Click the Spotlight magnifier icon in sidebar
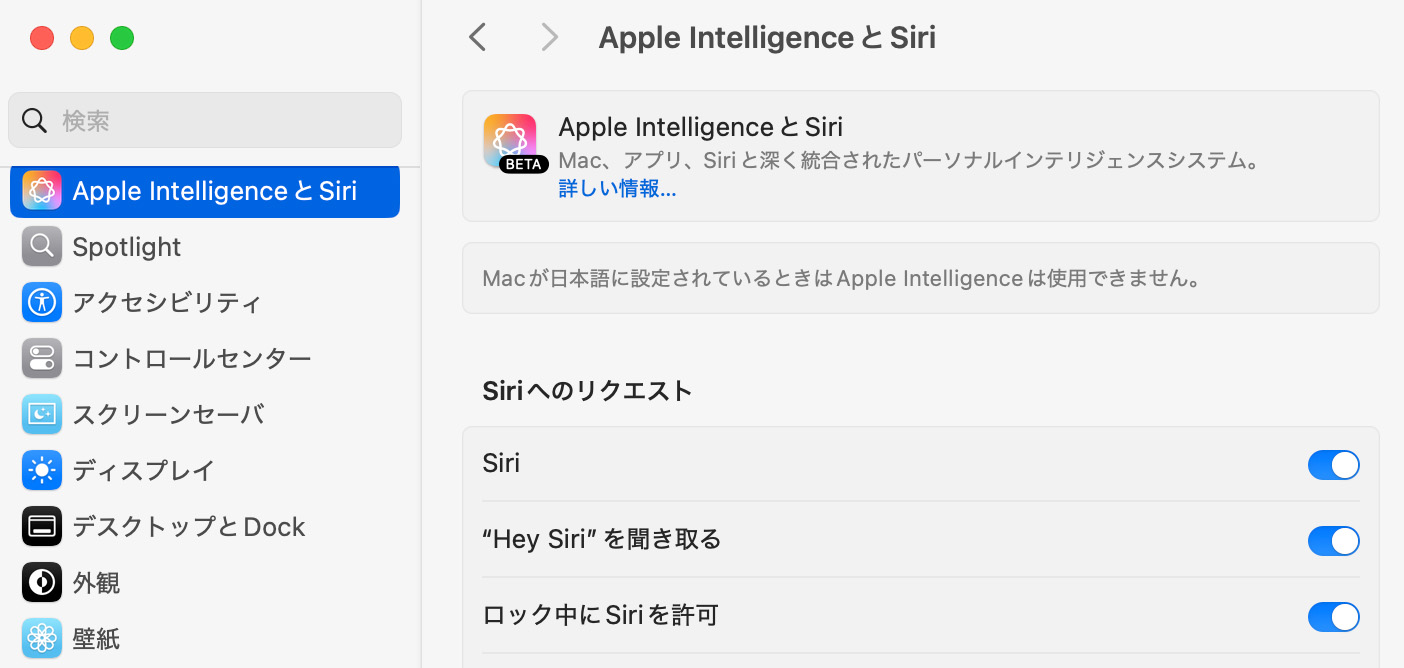Screen dimensions: 1404x668 click(x=42, y=247)
